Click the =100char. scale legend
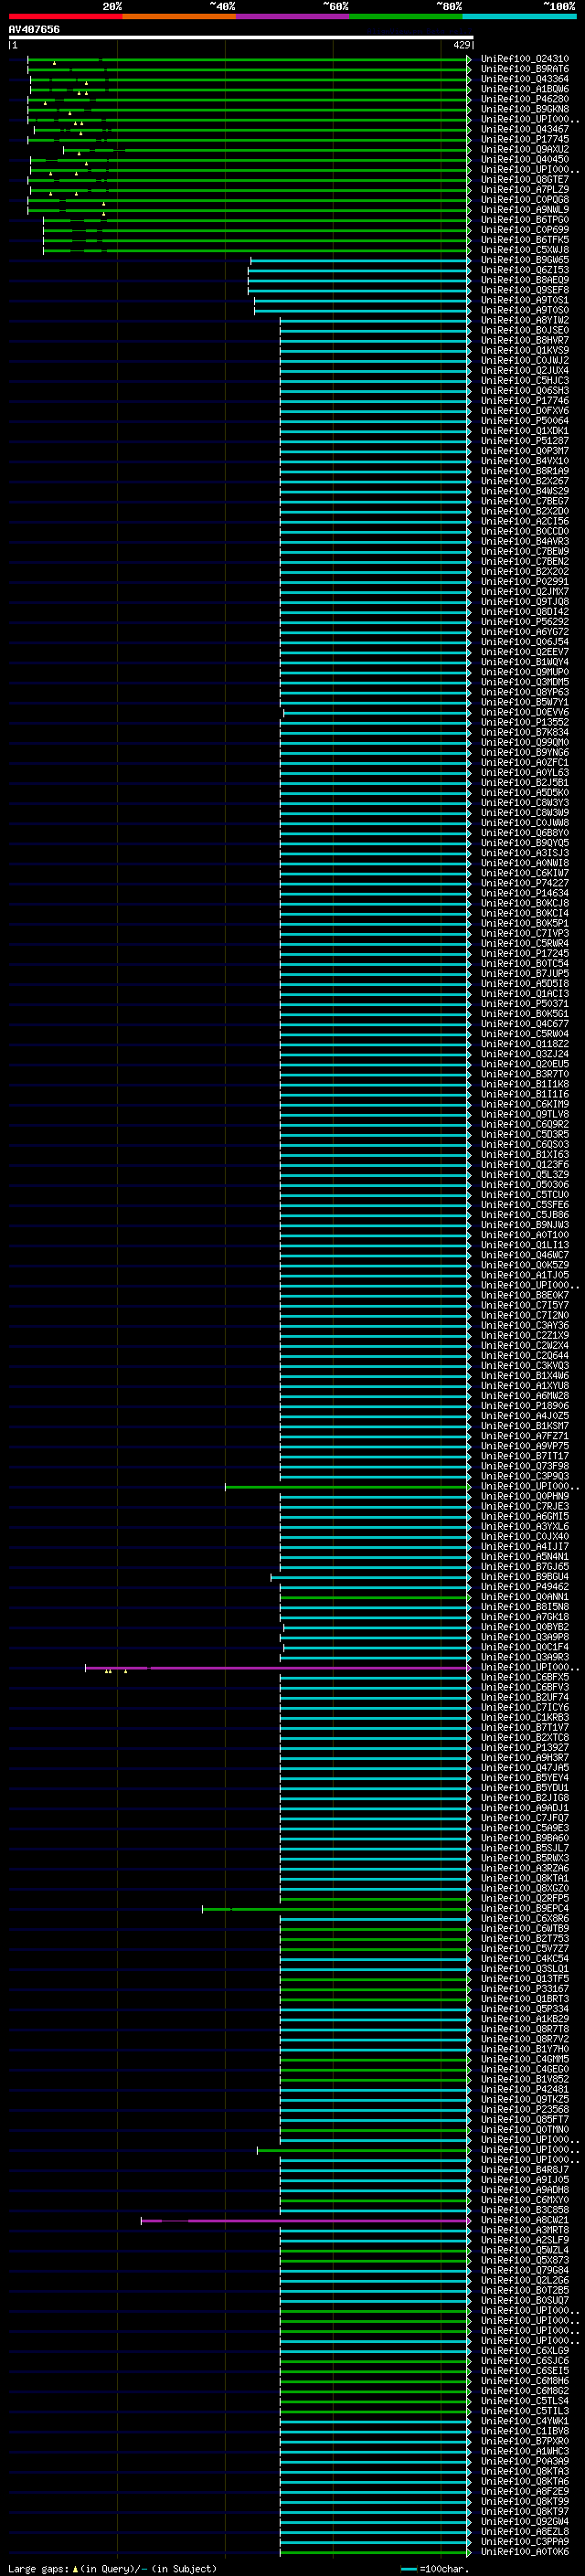585x2576 pixels. click(433, 2569)
